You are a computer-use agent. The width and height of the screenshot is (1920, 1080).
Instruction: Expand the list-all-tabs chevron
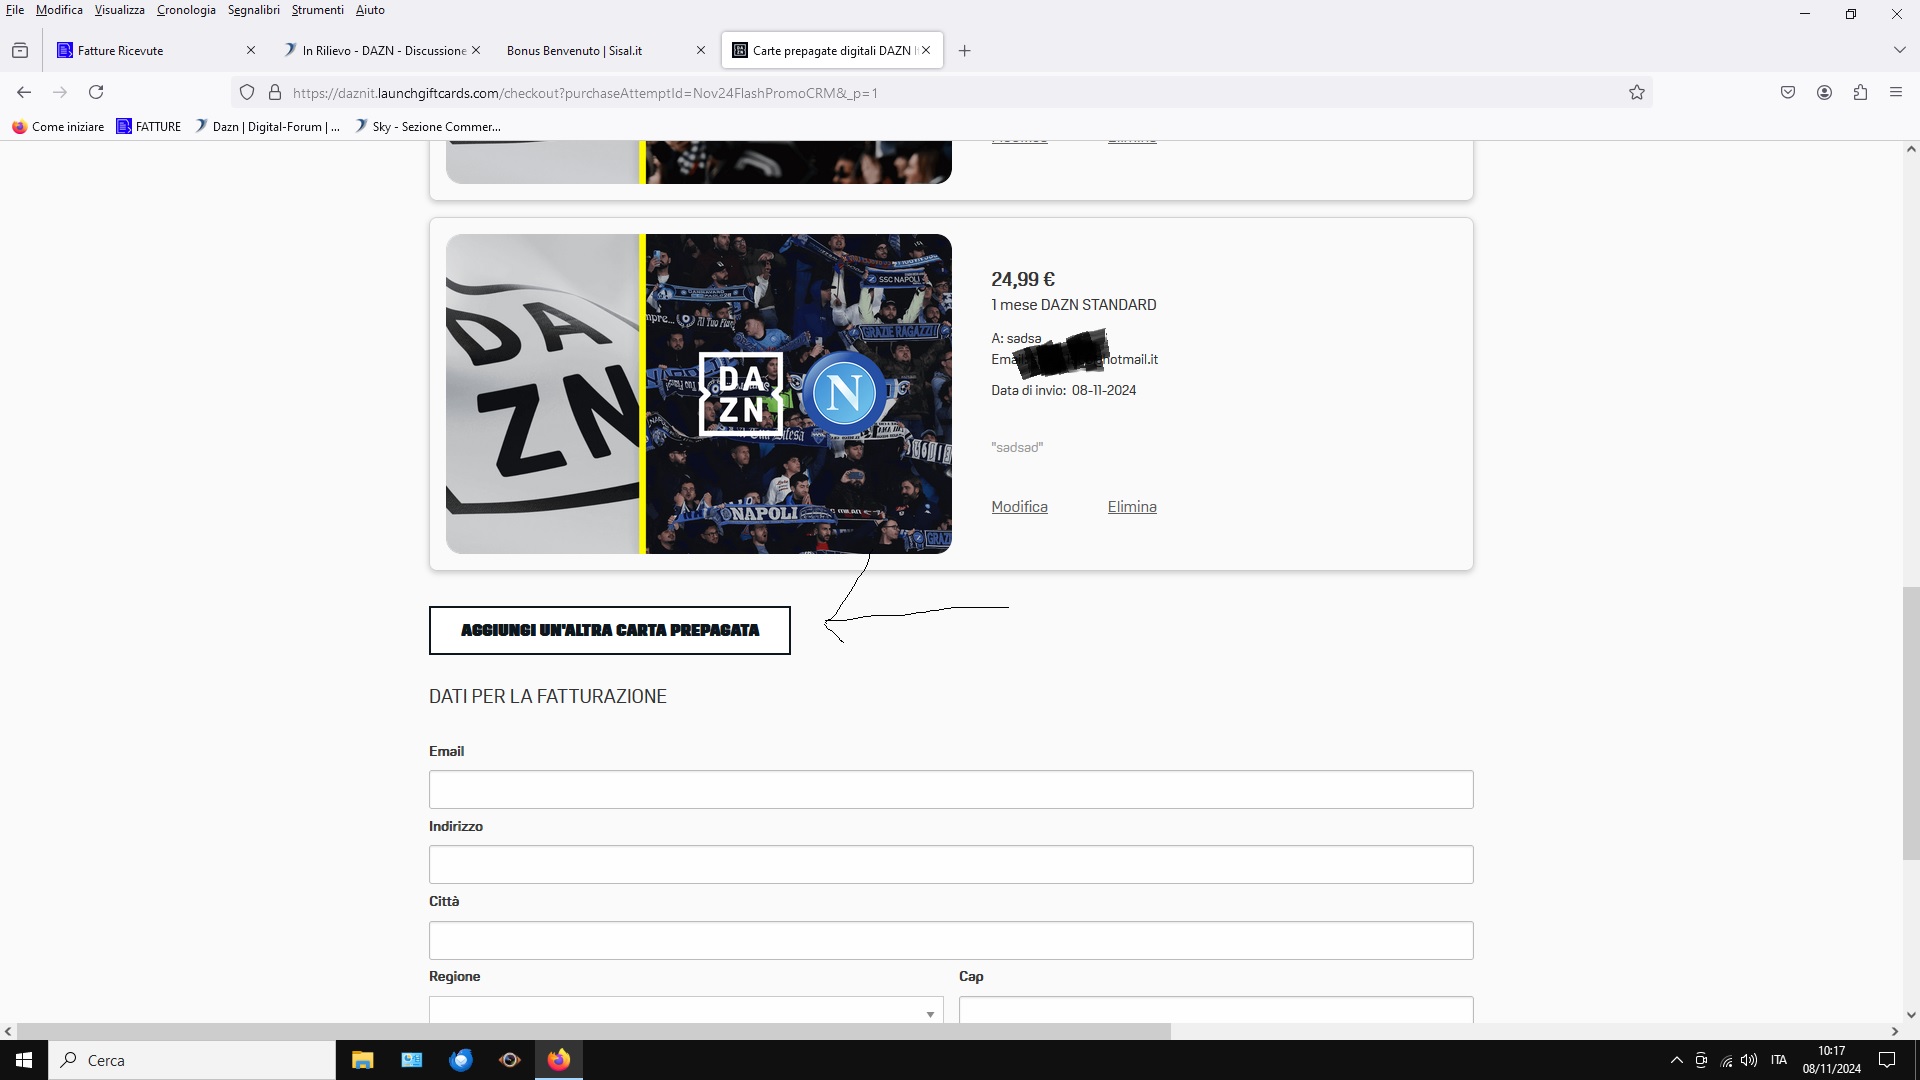click(x=1899, y=50)
